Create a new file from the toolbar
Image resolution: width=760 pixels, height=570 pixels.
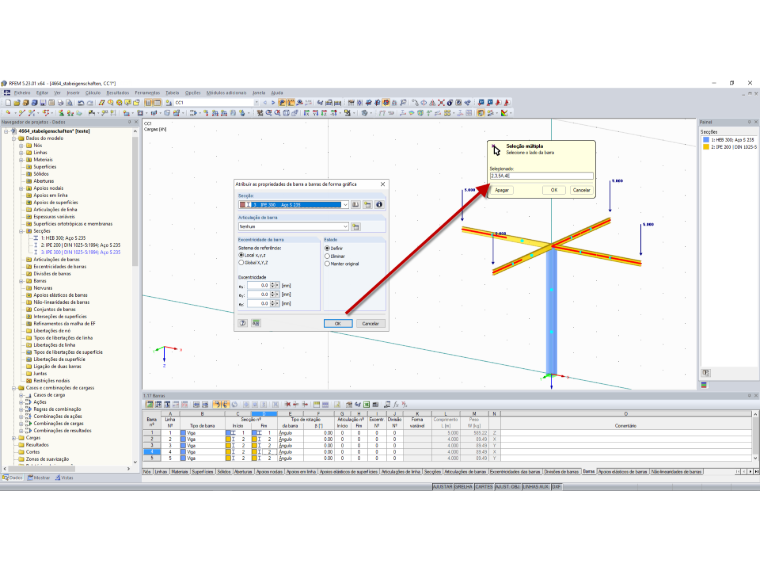(x=8, y=103)
